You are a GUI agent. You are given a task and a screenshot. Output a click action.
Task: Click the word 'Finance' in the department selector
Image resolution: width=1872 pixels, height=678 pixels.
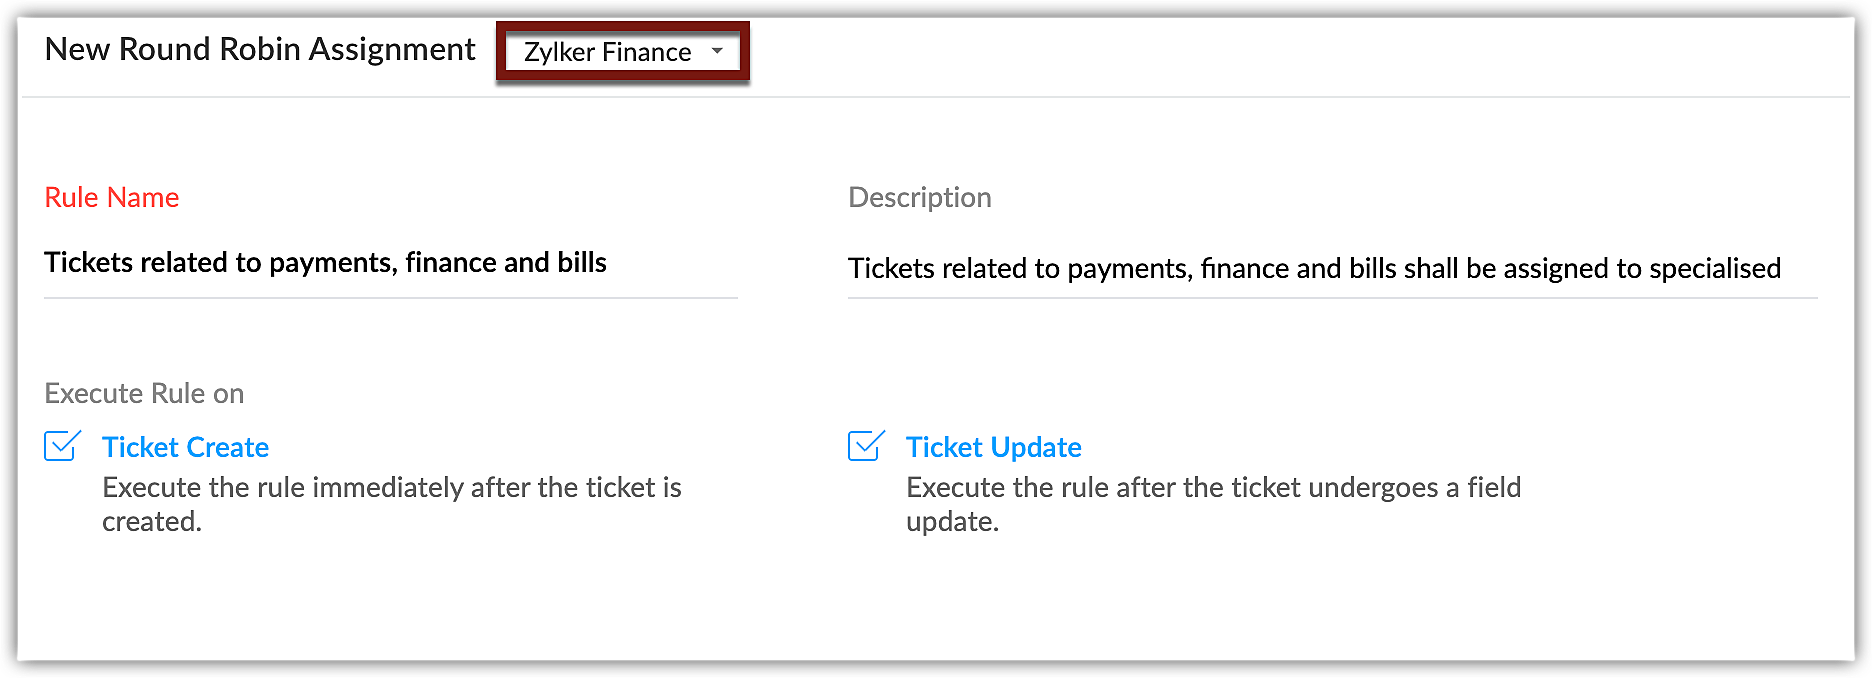[x=646, y=52]
